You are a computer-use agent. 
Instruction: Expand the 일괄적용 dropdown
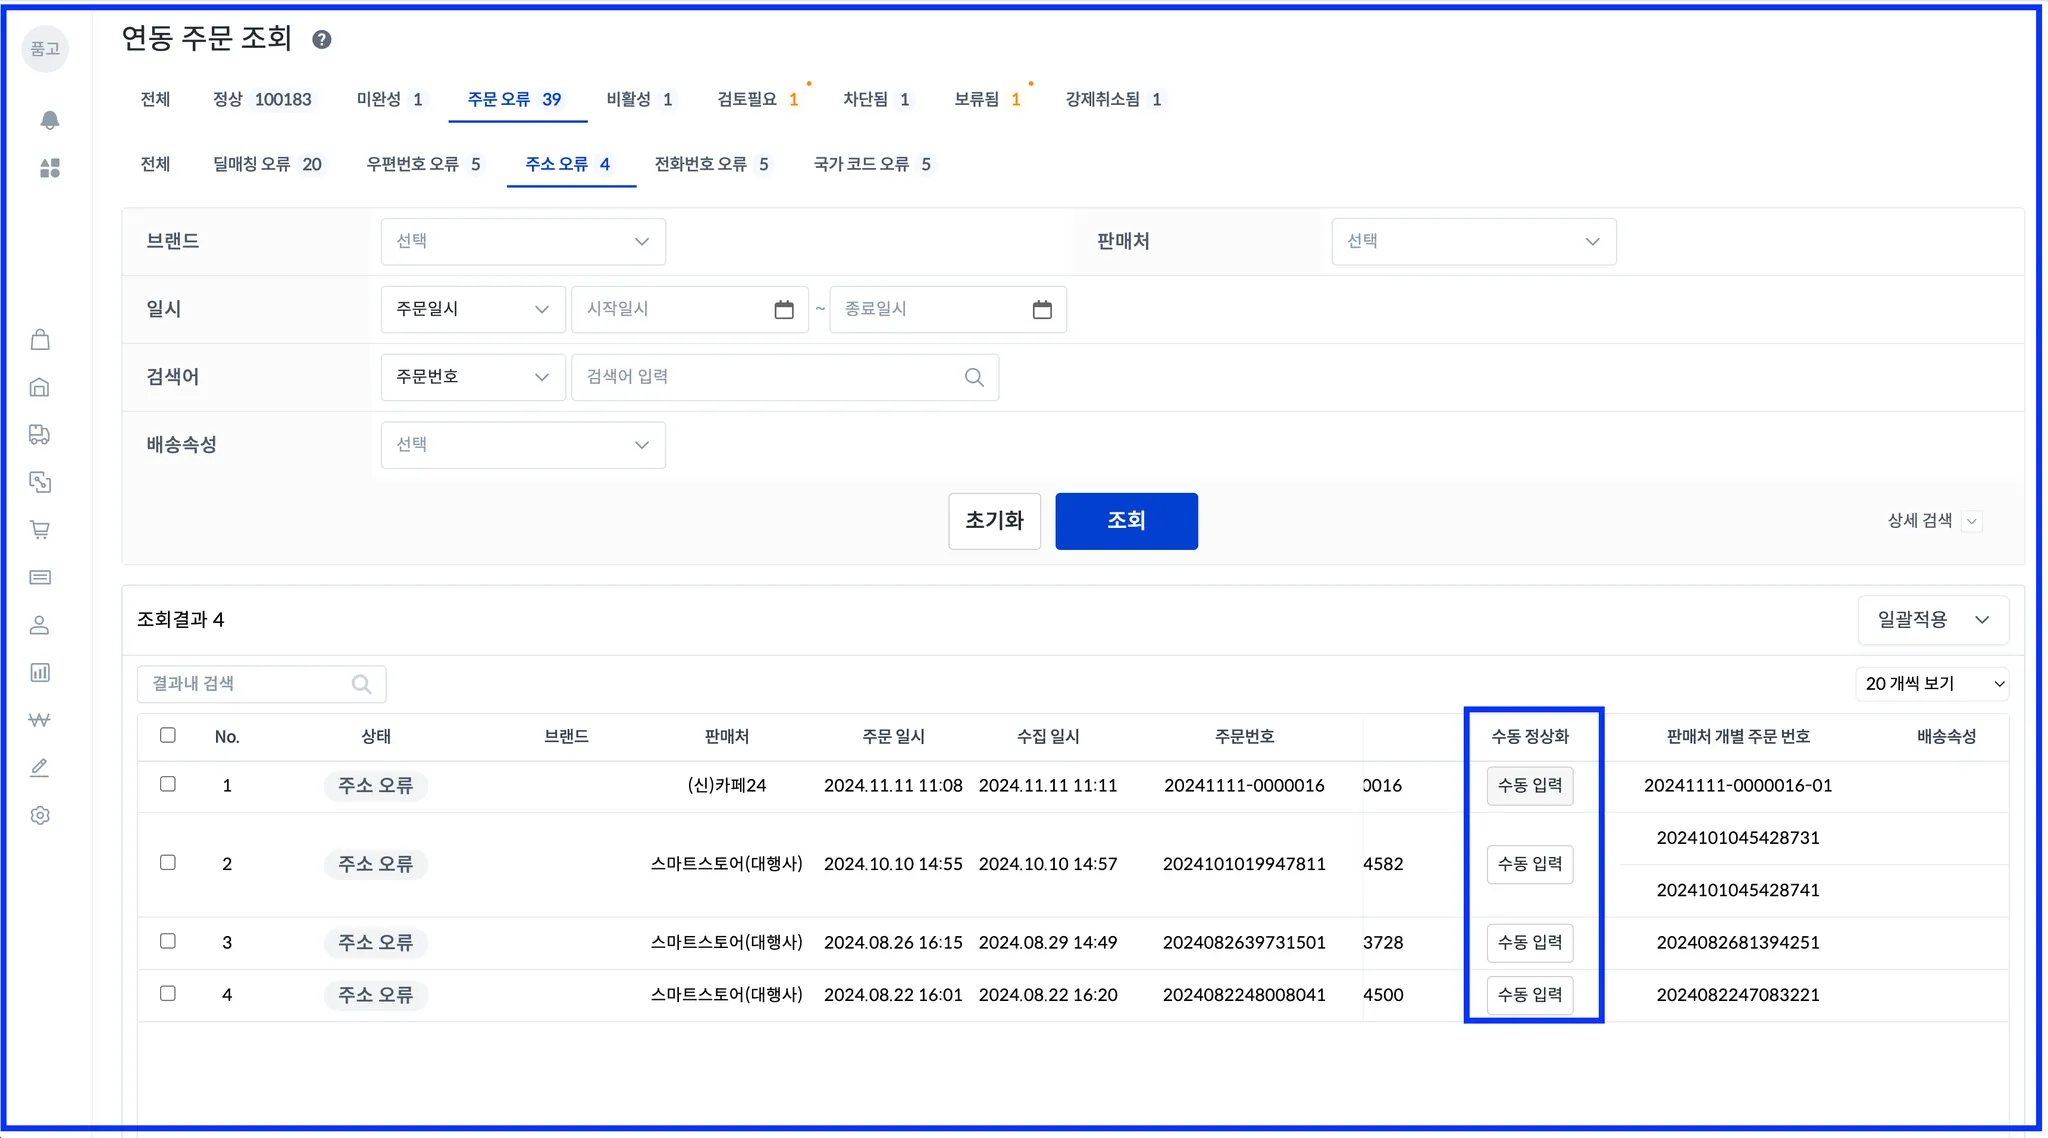(1932, 620)
